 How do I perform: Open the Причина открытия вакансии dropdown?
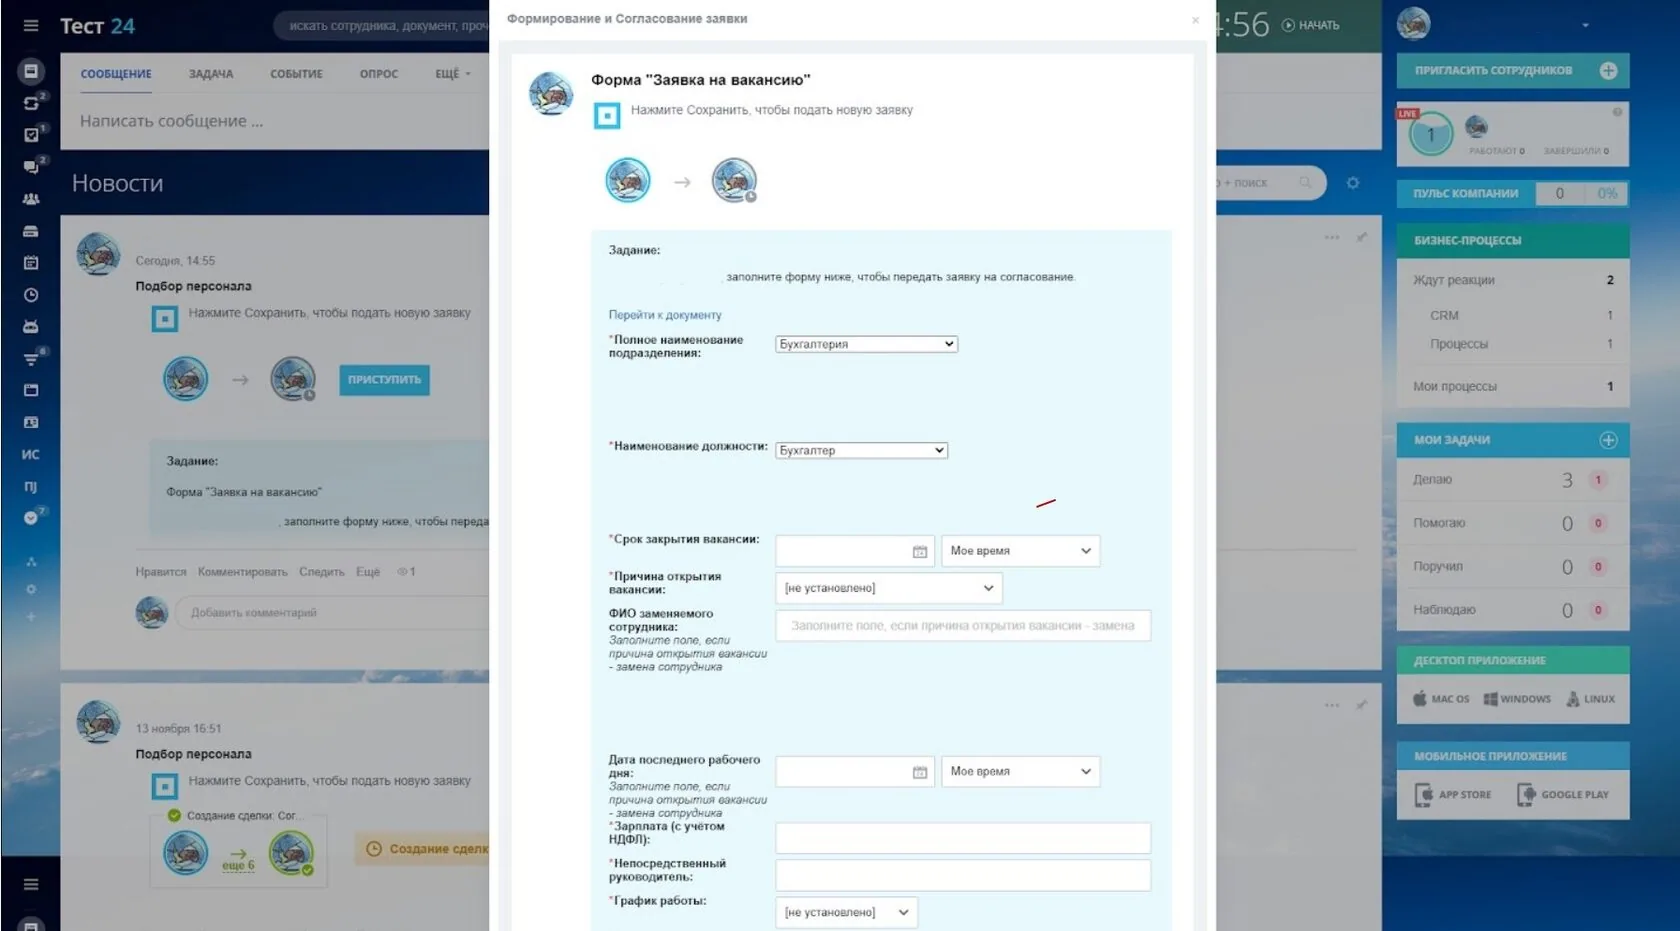pos(889,588)
